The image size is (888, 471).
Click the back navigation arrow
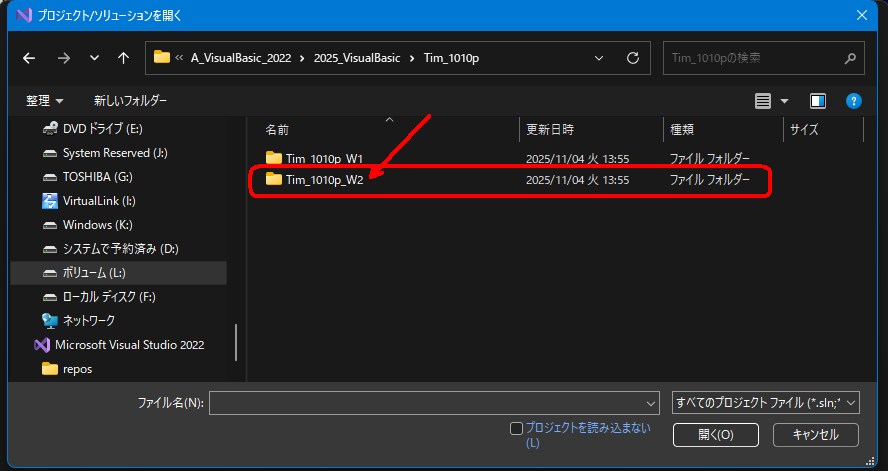tap(30, 58)
